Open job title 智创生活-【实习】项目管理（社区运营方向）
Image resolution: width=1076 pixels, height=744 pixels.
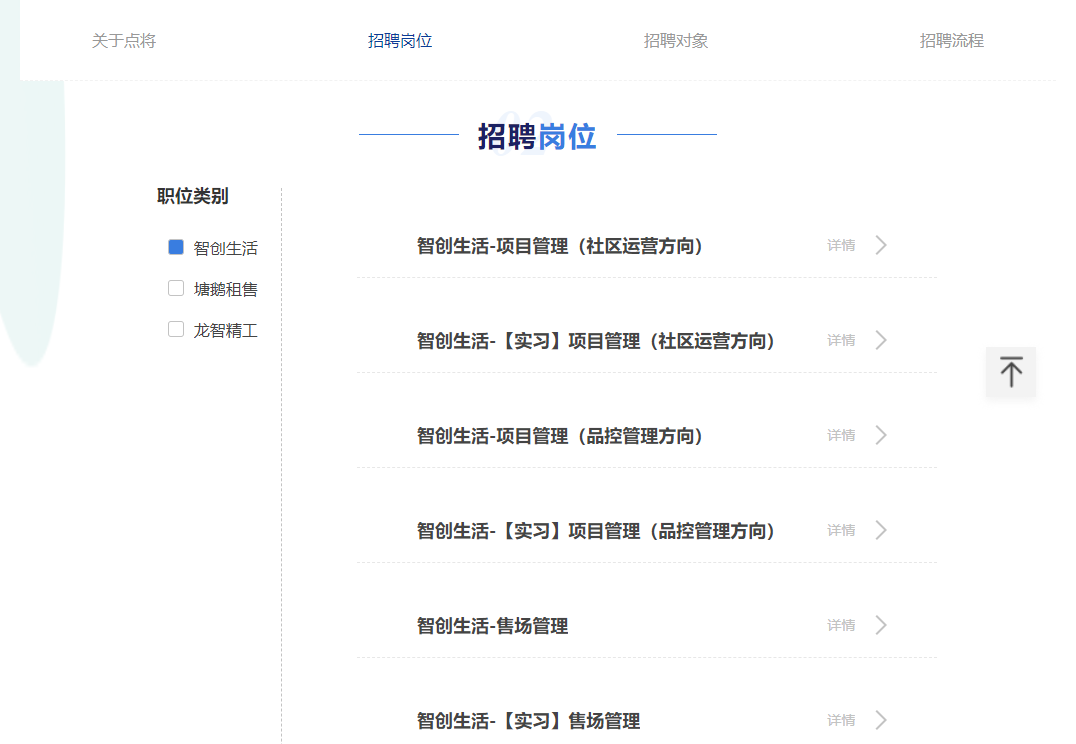(596, 340)
